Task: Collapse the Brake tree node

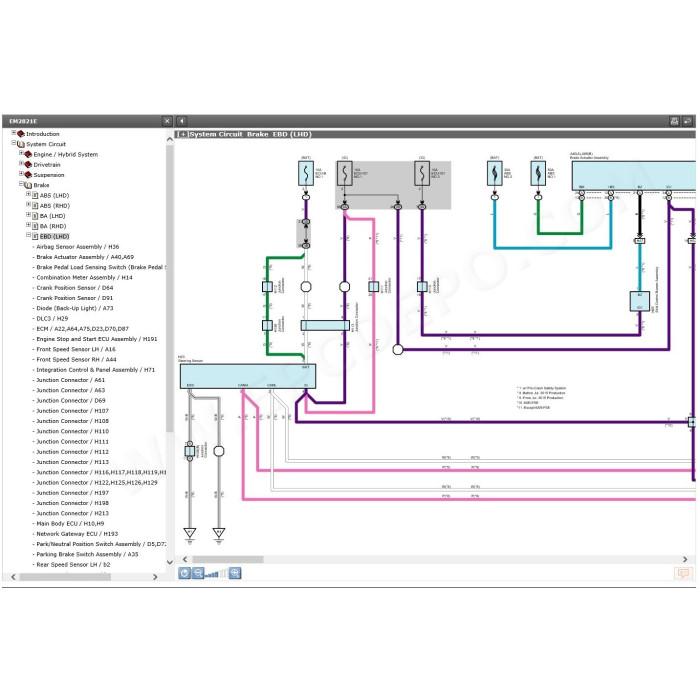Action: [21, 184]
